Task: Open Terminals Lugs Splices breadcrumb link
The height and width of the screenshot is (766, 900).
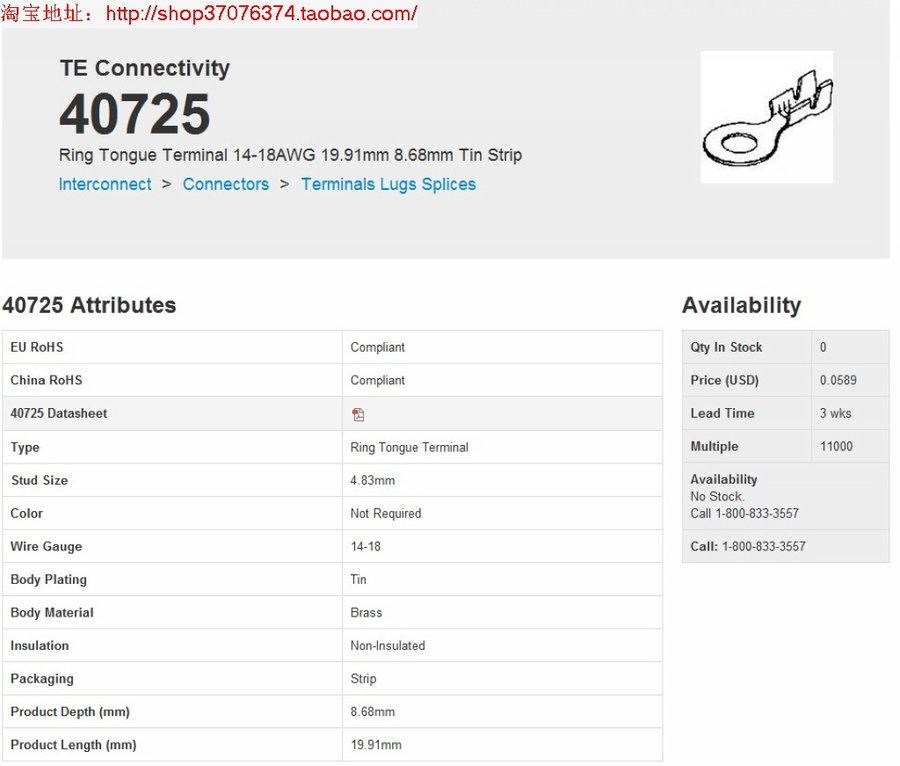Action: [388, 184]
